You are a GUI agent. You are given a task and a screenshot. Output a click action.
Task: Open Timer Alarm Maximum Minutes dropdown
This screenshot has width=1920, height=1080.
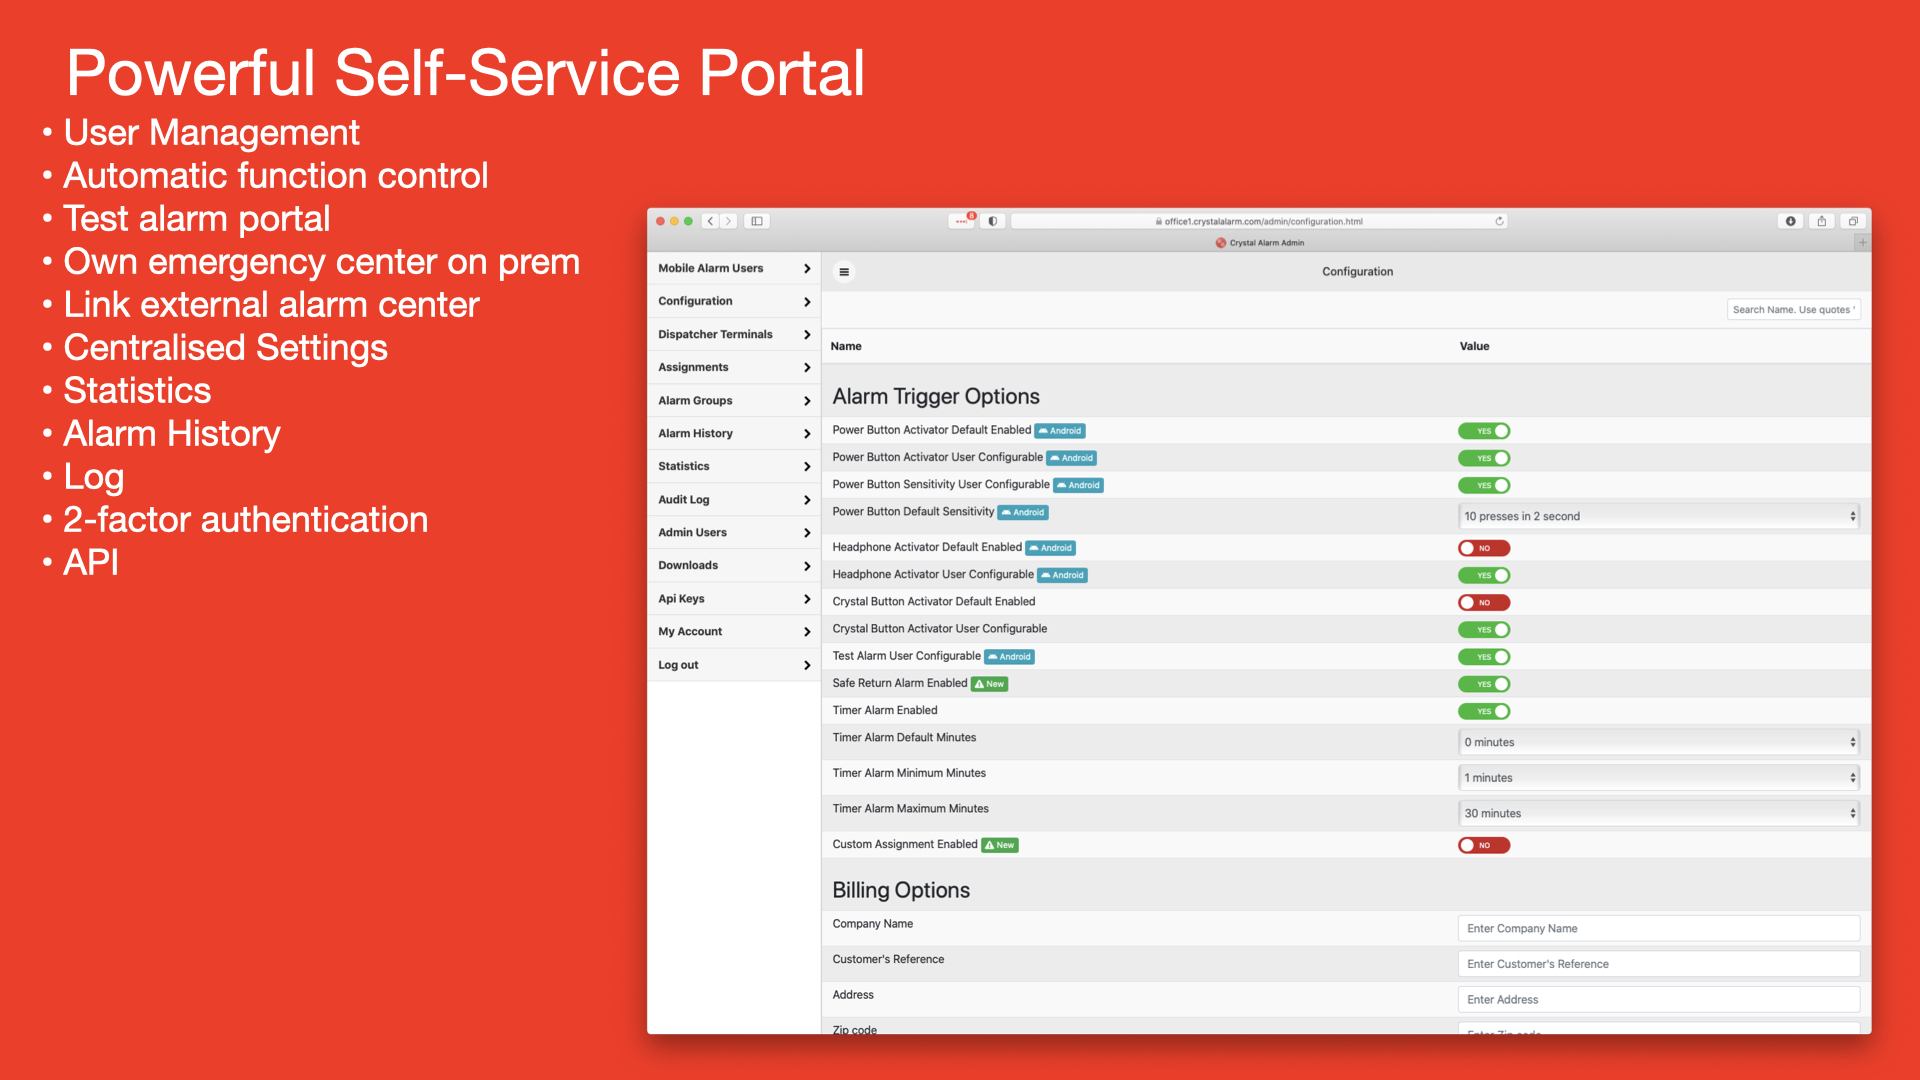click(1659, 813)
